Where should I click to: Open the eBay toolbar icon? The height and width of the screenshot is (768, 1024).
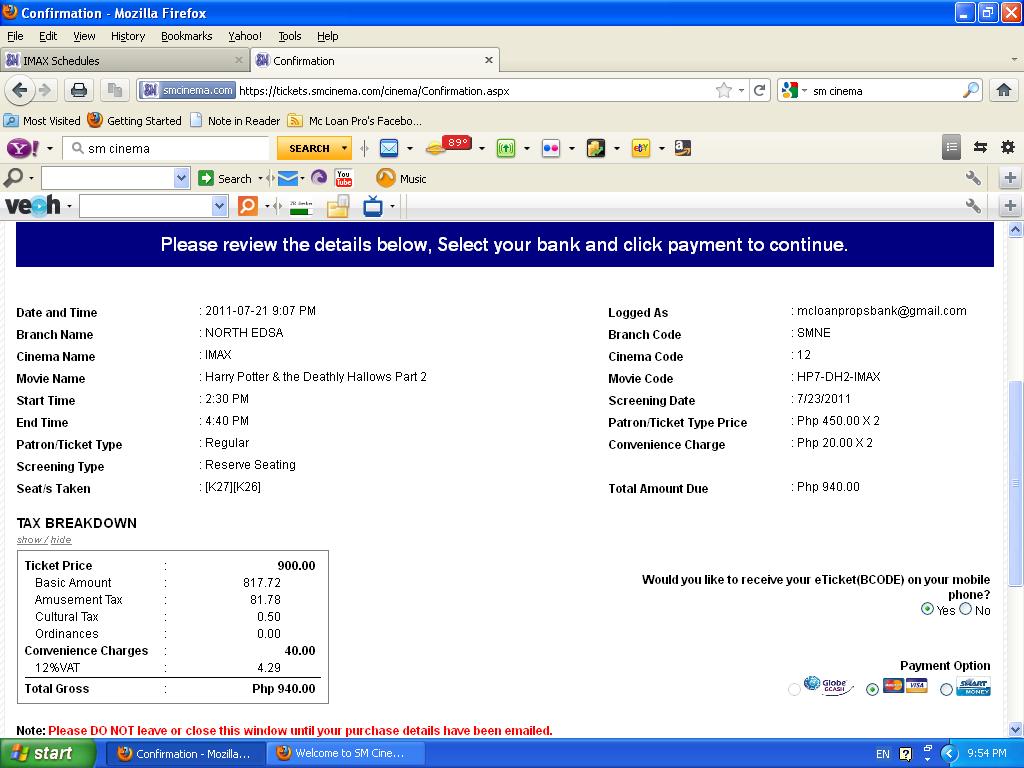[641, 148]
